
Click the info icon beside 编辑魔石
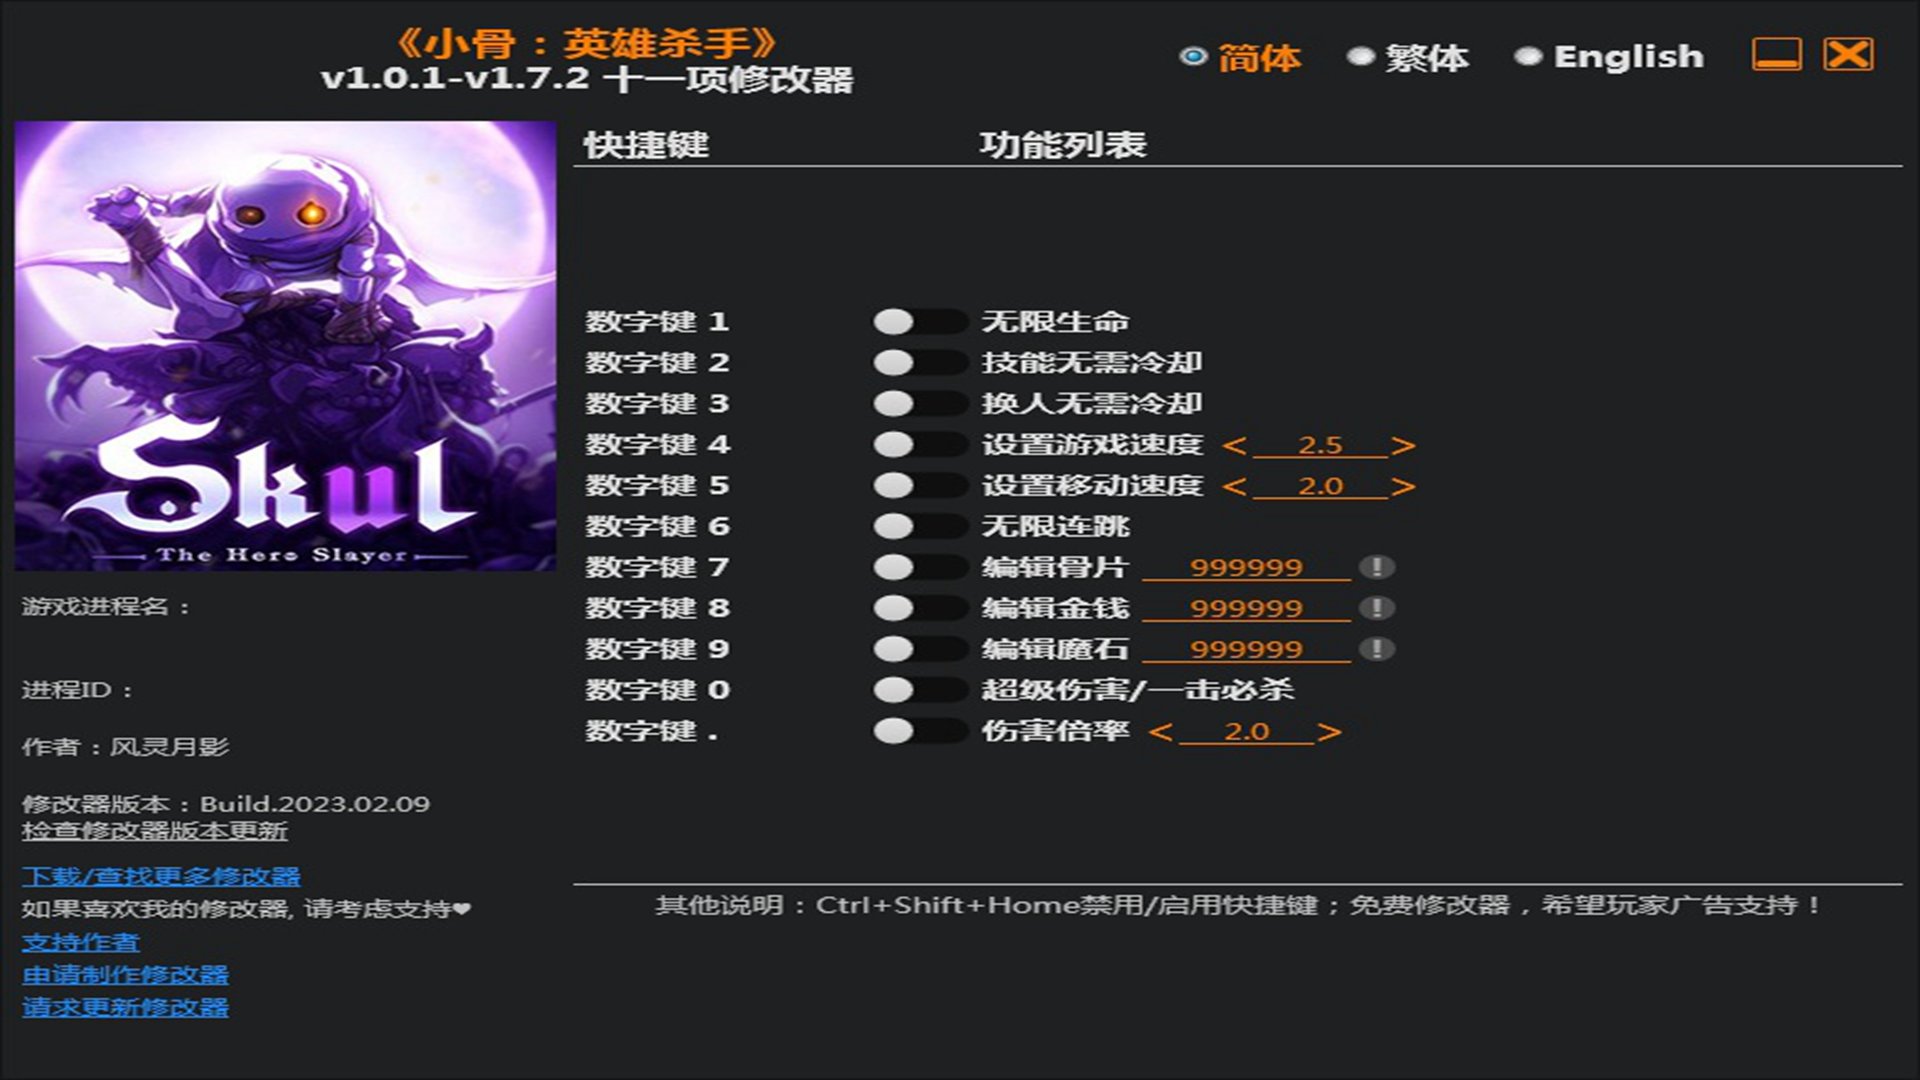click(x=1376, y=649)
